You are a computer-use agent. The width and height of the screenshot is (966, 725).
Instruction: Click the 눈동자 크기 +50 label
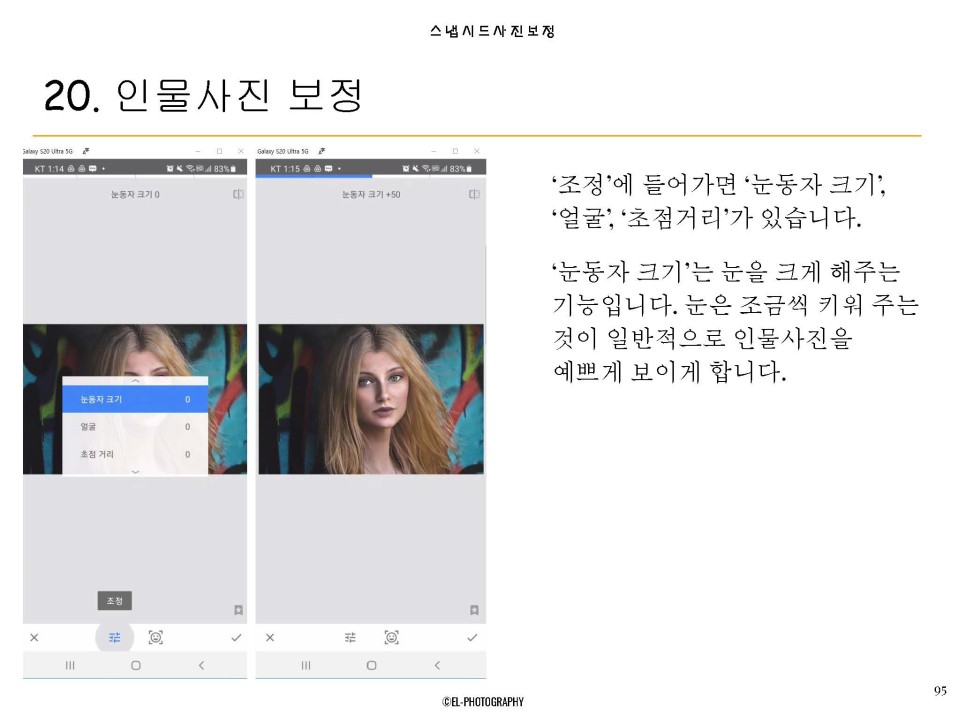pyautogui.click(x=371, y=194)
